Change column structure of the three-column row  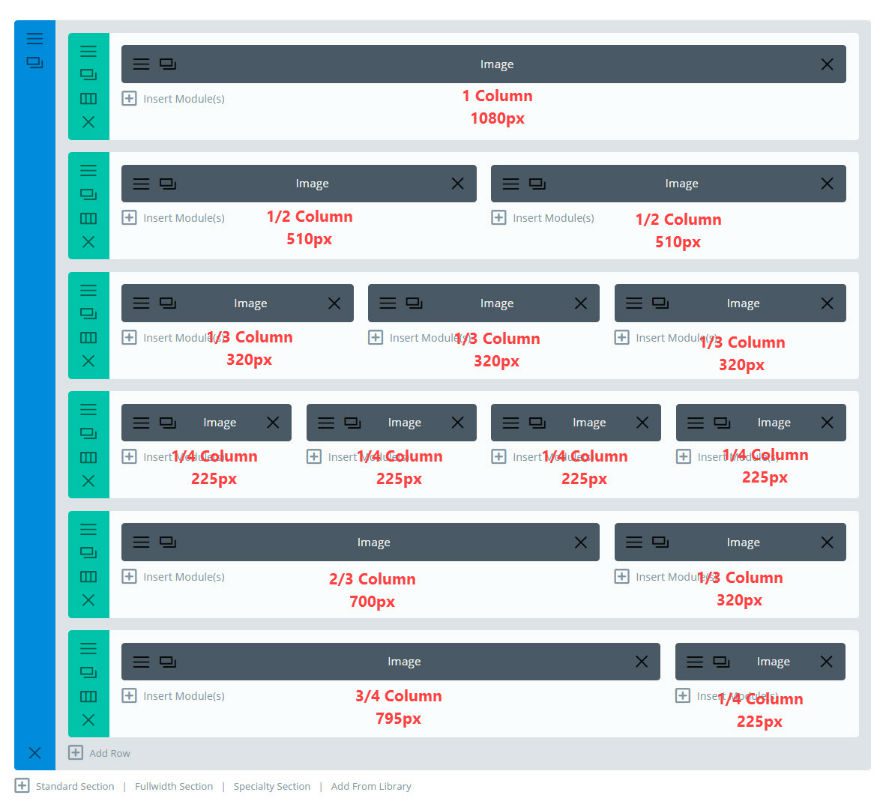[x=88, y=337]
